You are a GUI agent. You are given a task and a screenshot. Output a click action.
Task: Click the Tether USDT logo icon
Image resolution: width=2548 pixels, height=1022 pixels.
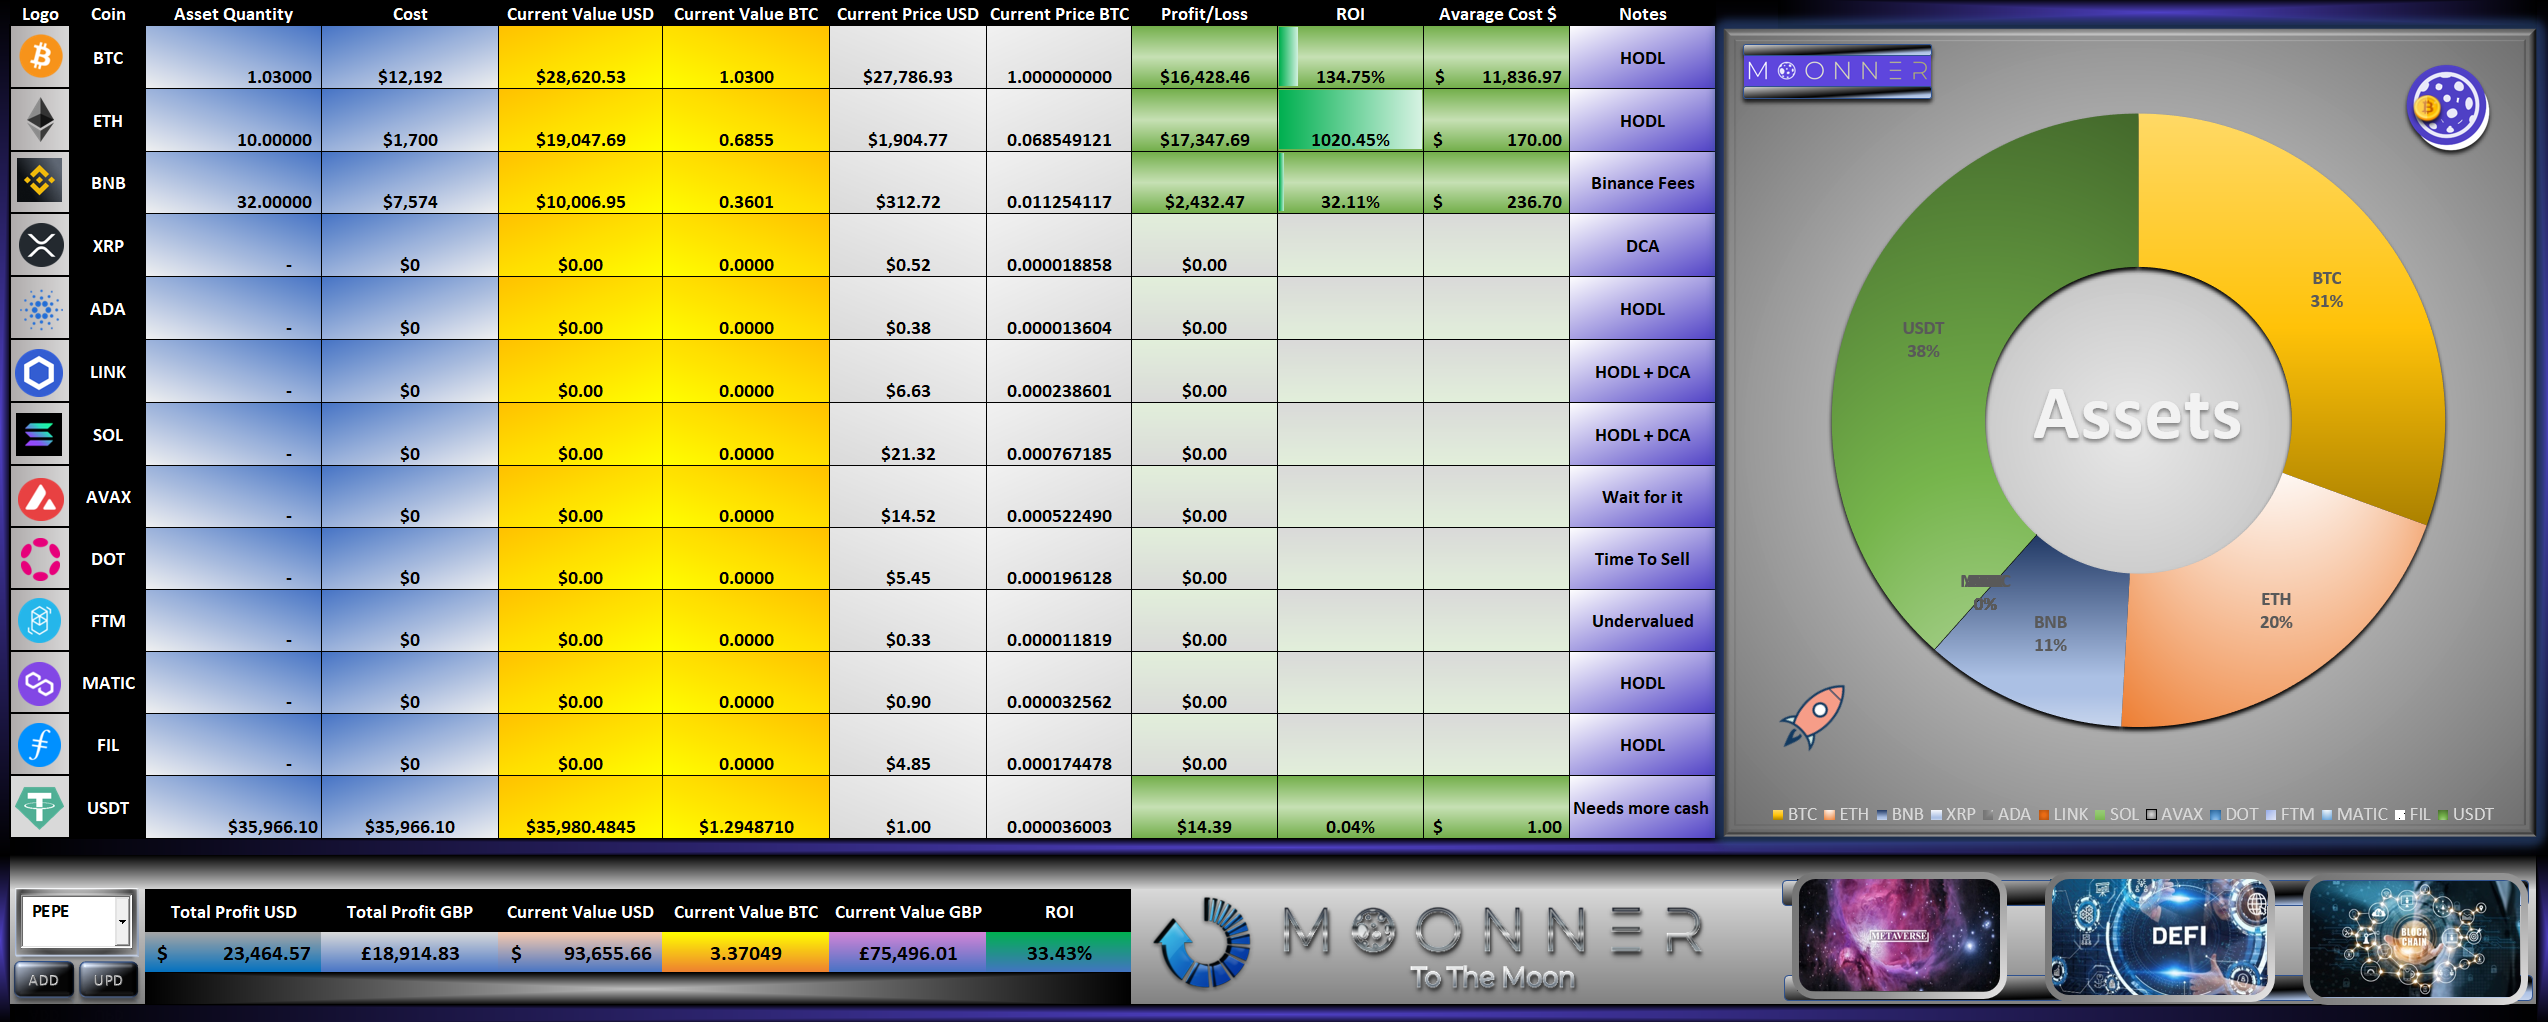coord(40,807)
